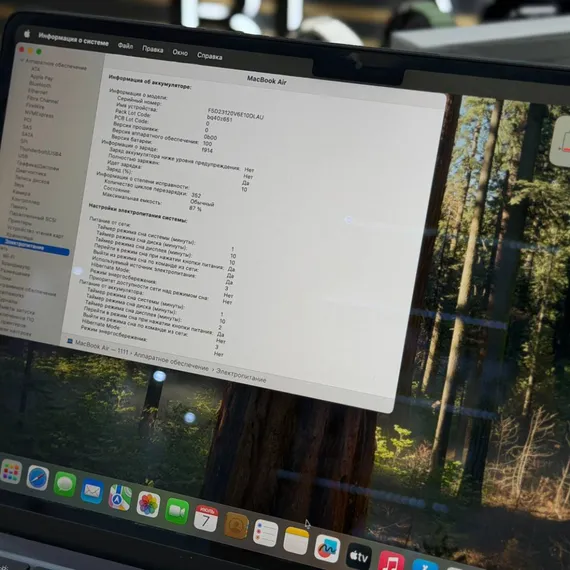570x570 pixels.
Task: Select SATA in the sidebar
Action: pyautogui.click(x=28, y=134)
